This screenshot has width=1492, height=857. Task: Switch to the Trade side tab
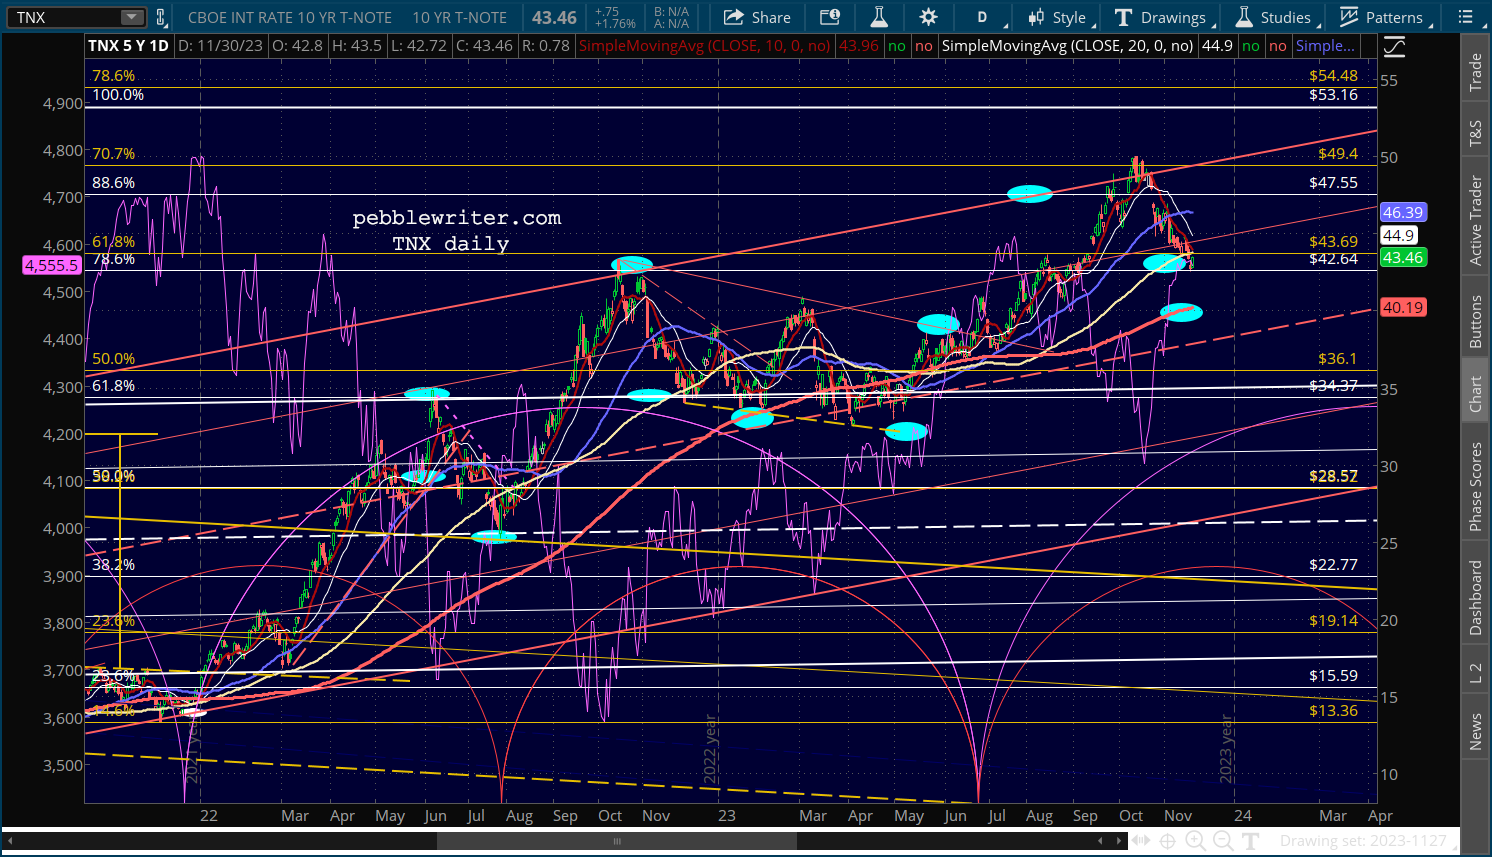(1475, 73)
